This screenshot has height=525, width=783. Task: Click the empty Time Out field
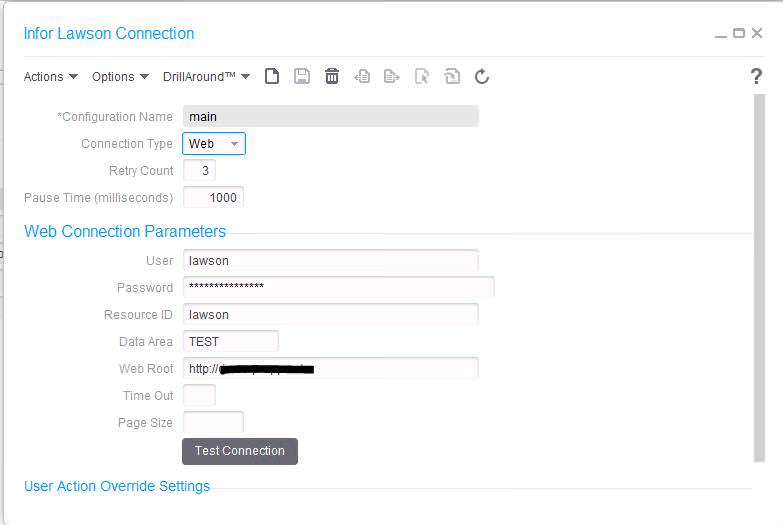pos(199,396)
